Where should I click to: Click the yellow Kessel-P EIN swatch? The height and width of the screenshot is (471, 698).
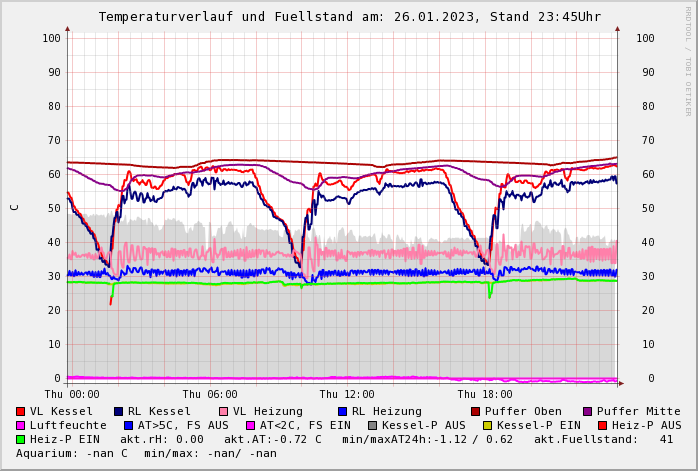tap(488, 425)
